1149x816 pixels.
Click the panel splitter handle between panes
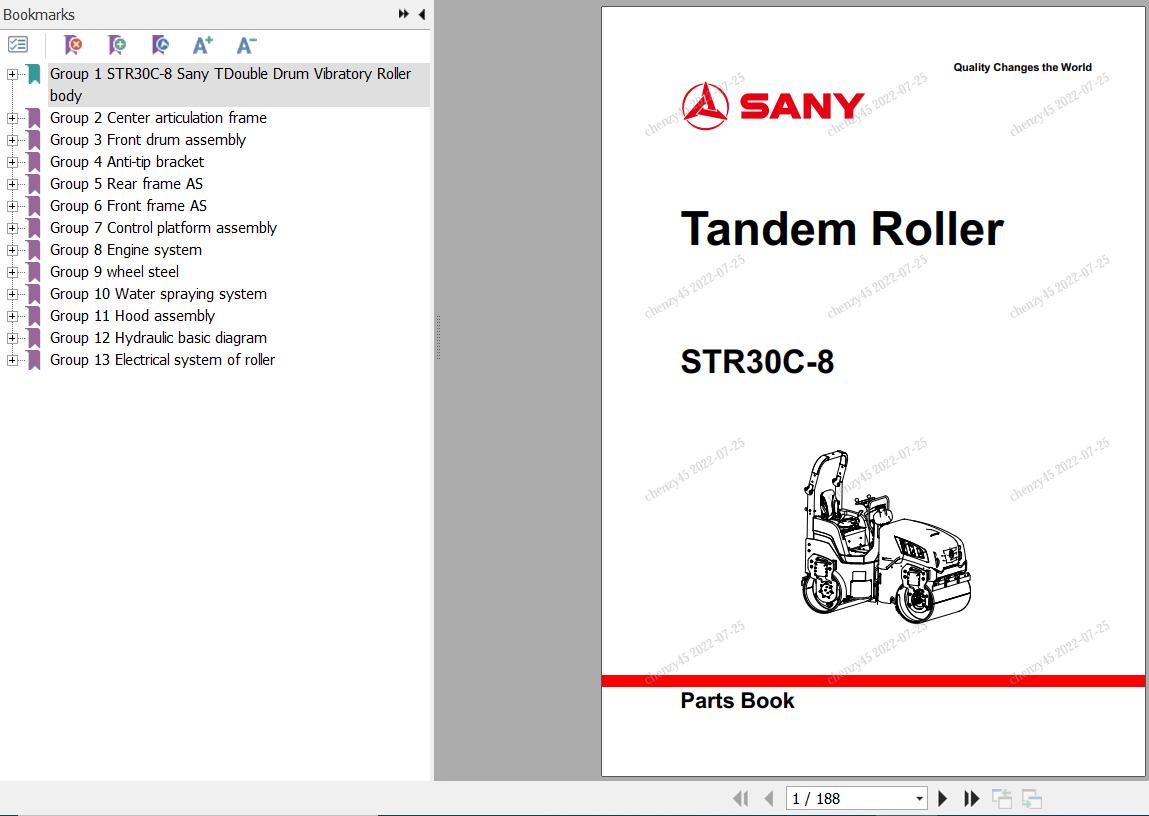(438, 337)
